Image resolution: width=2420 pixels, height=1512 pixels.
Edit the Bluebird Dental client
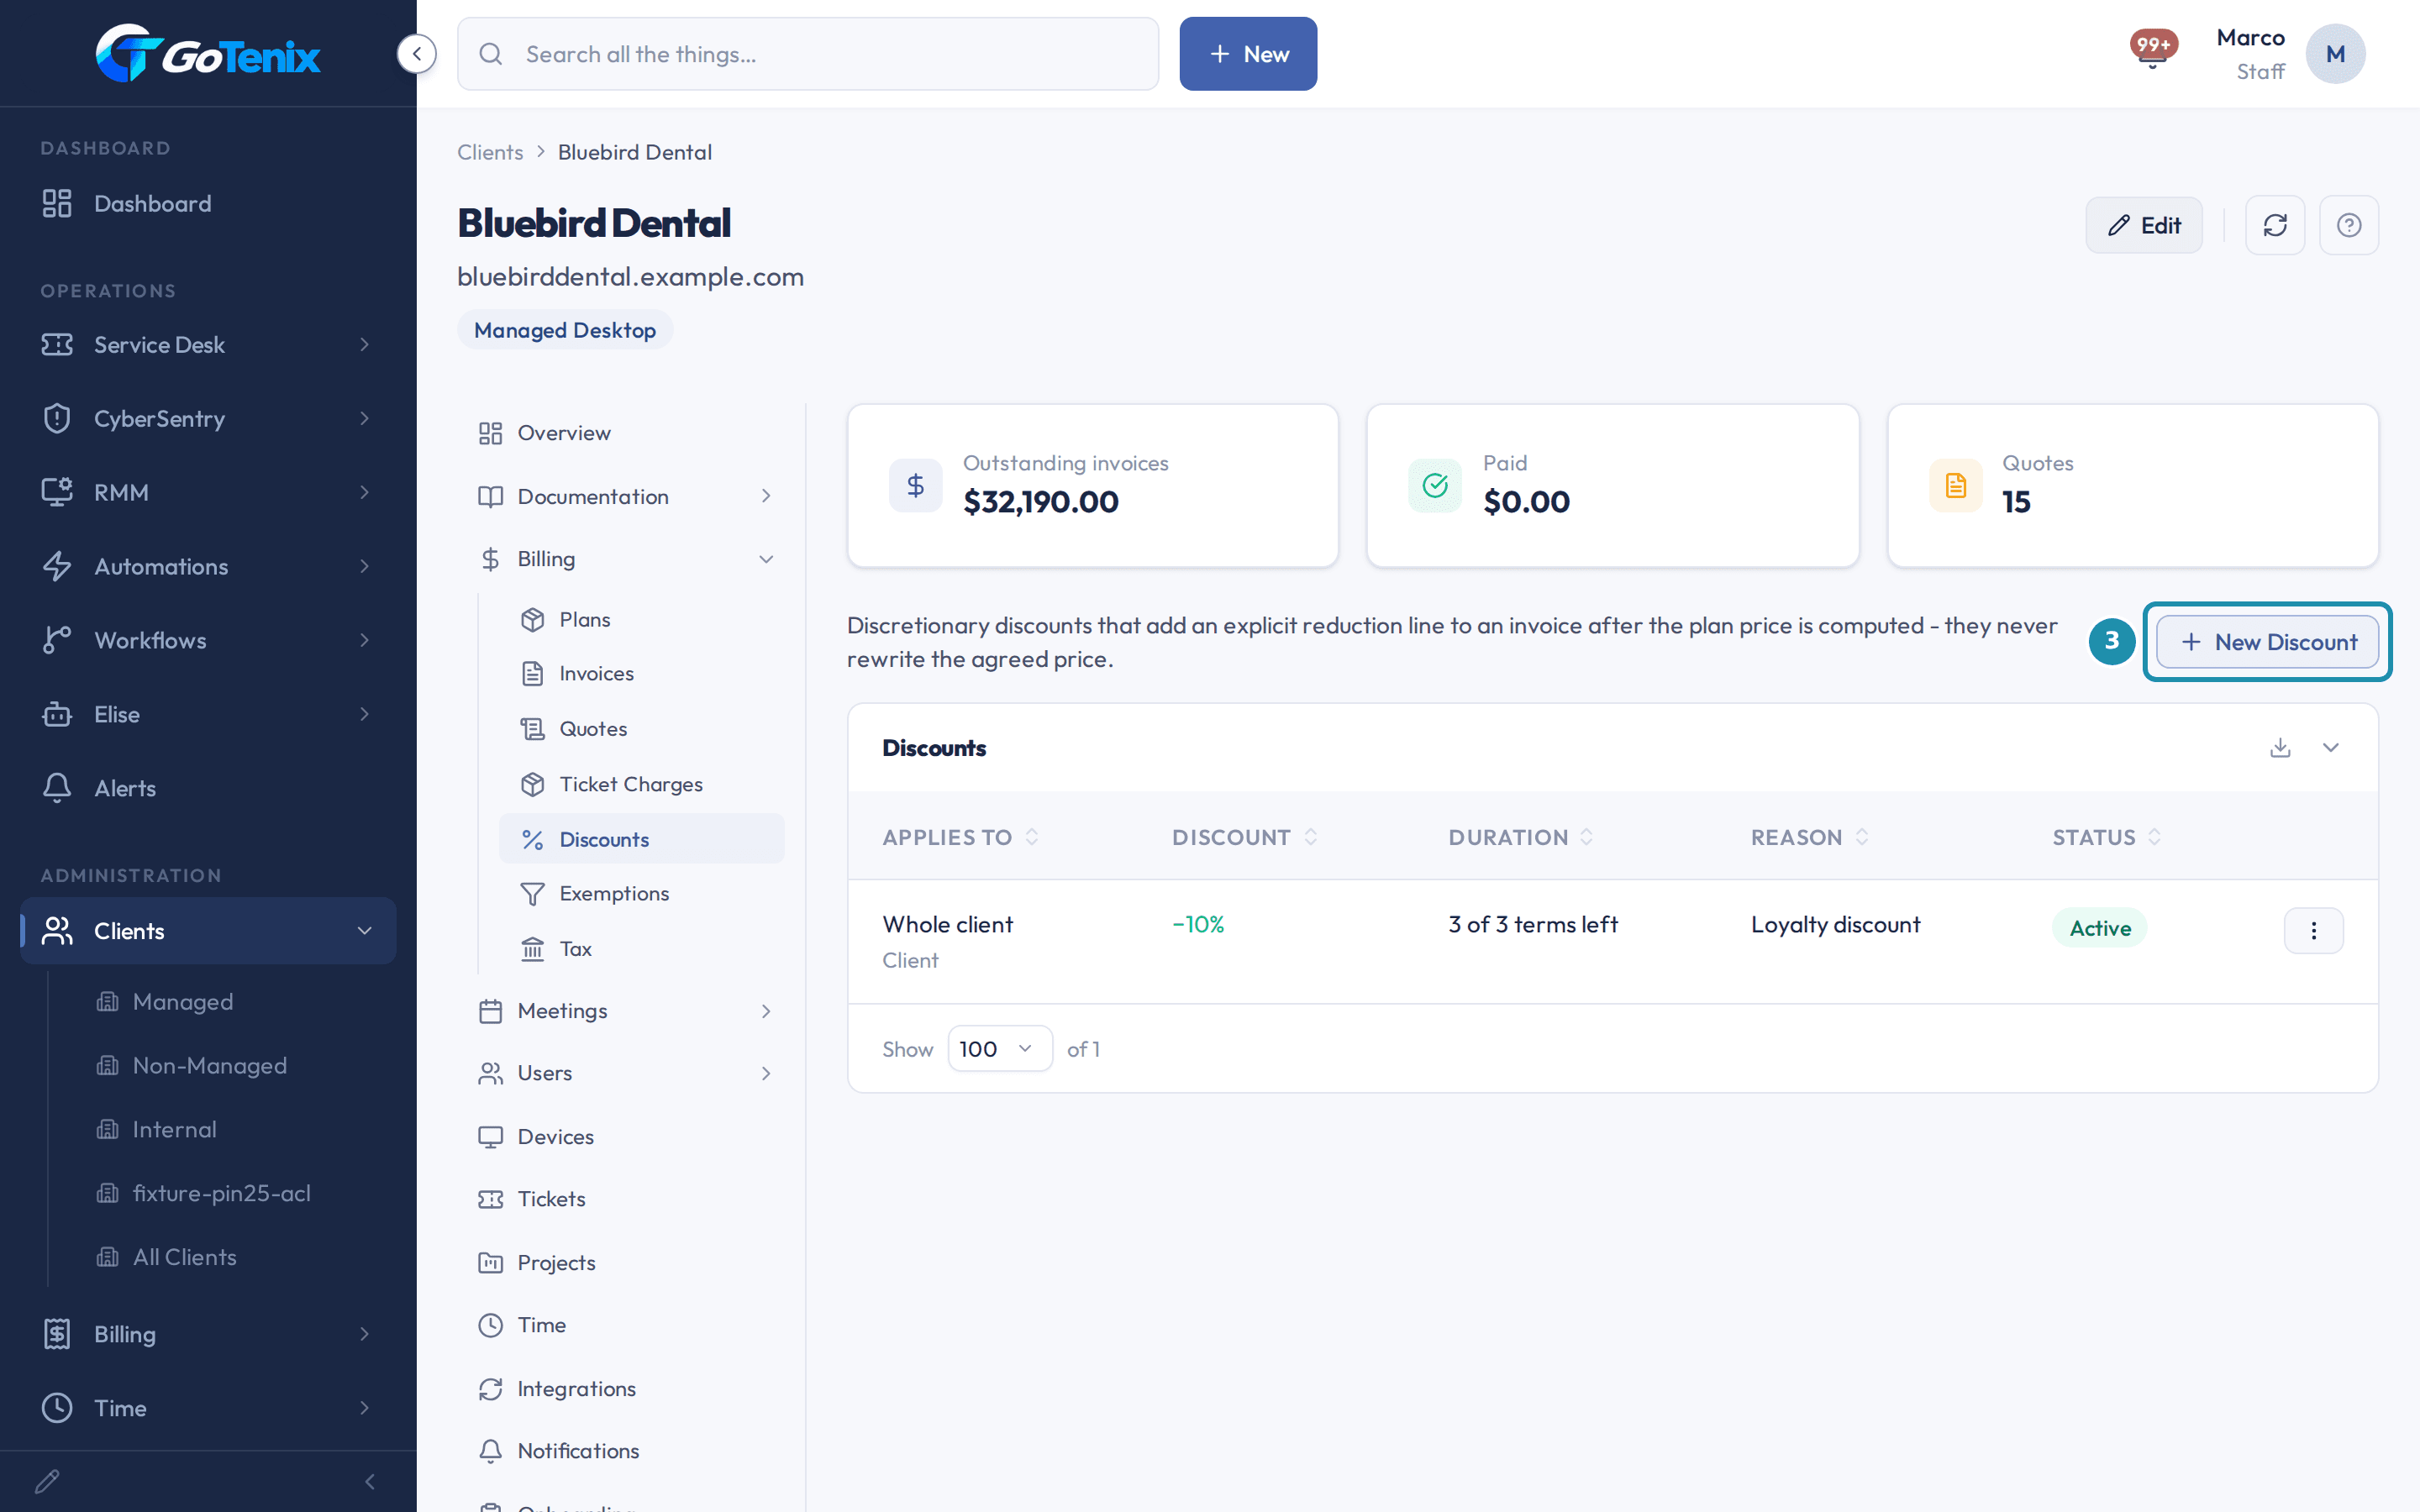pos(2143,225)
